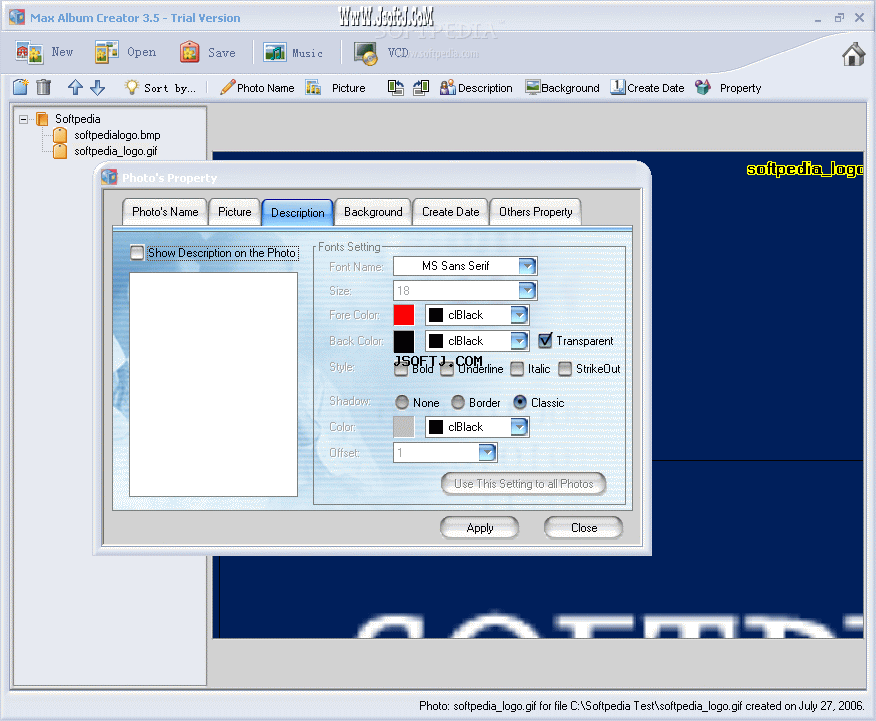The image size is (876, 721).
Task: Go to the home icon
Action: (853, 54)
